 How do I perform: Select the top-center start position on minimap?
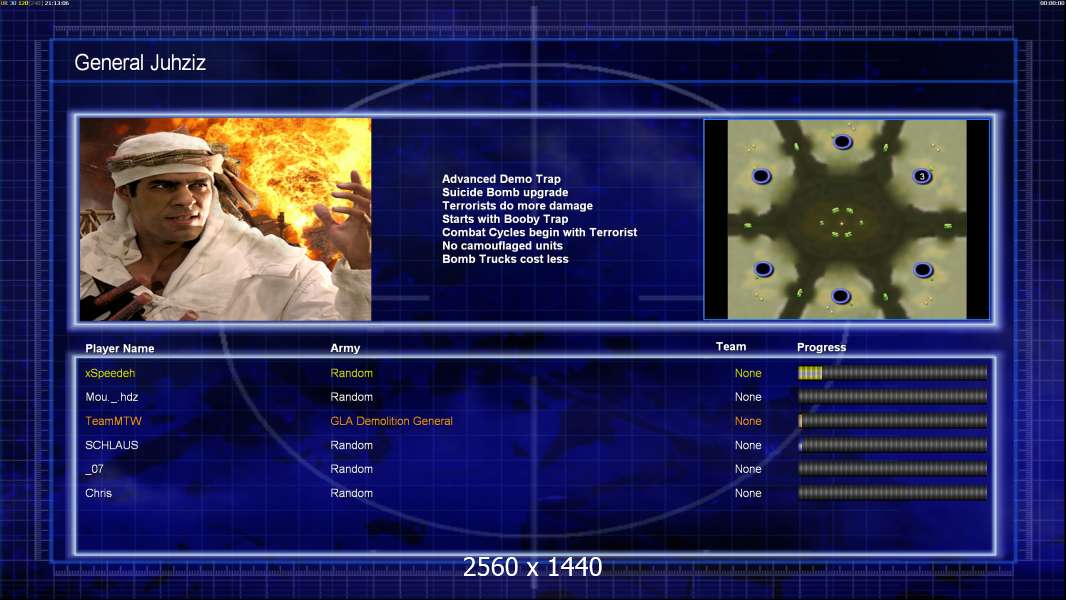pos(842,142)
